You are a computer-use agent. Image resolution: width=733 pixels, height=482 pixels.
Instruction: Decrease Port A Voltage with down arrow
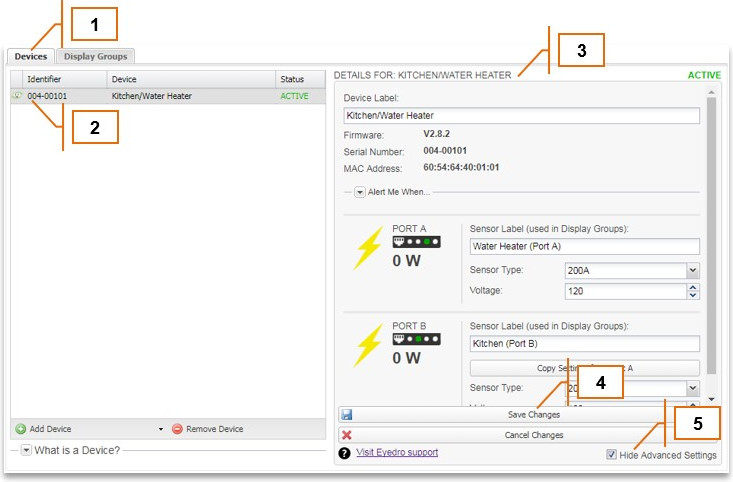(693, 295)
